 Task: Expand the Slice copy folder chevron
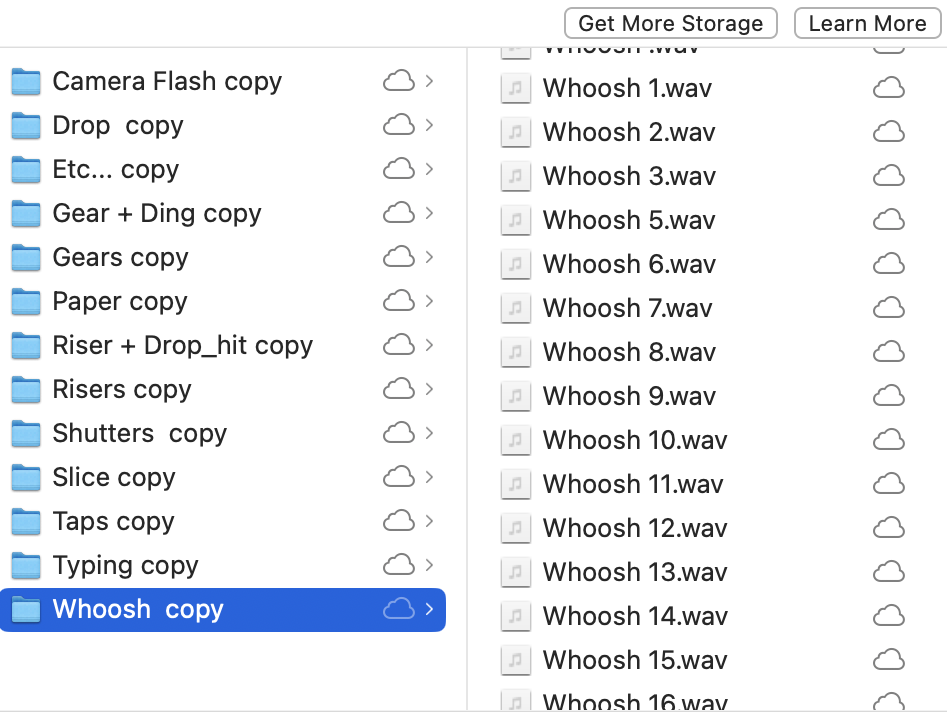pos(429,477)
